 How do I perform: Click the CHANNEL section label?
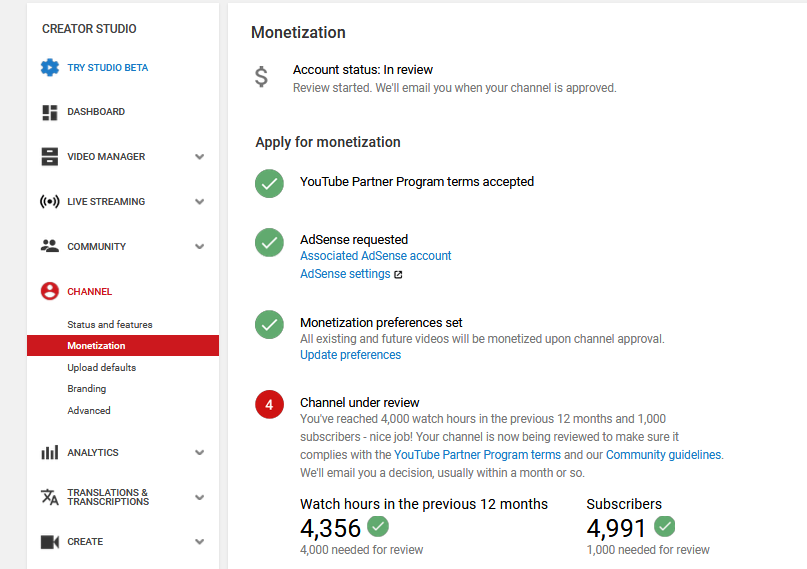(90, 292)
